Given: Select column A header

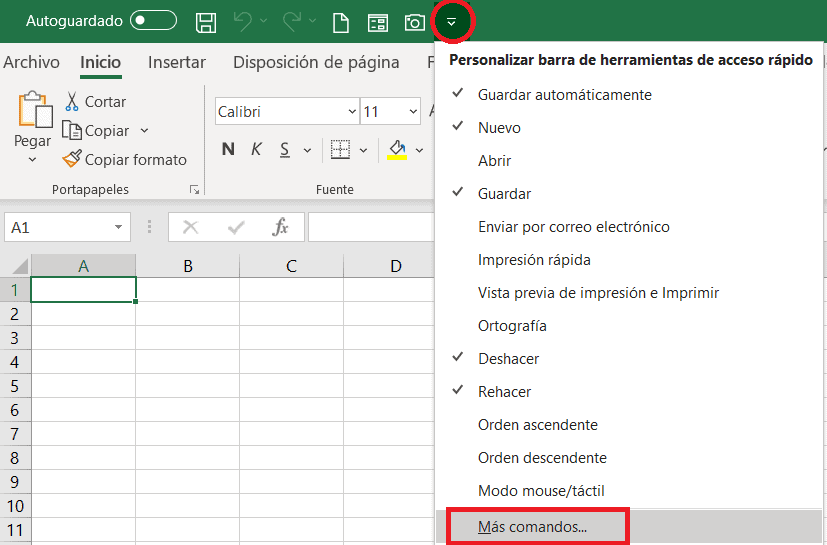Looking at the screenshot, I should click(83, 265).
